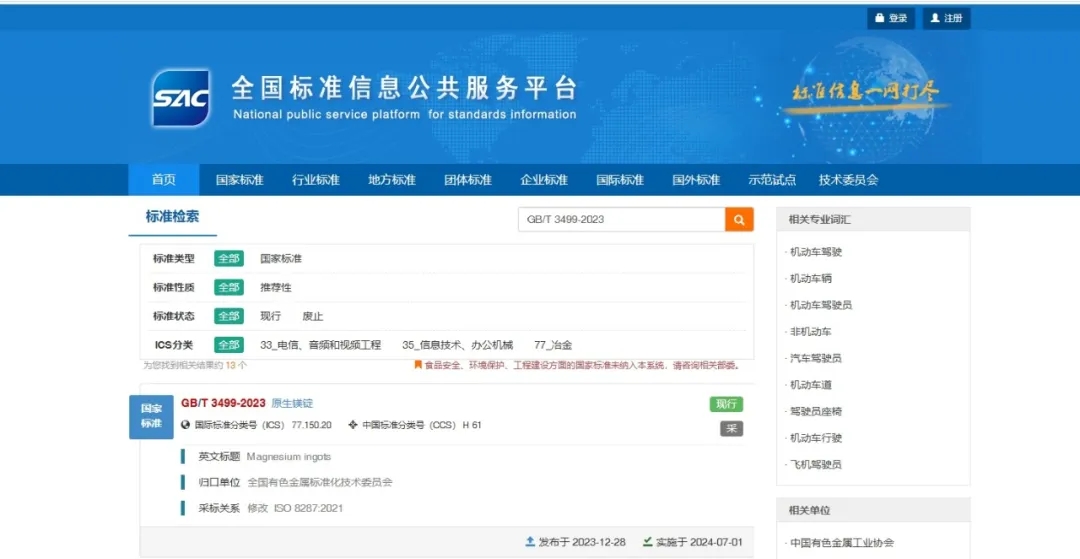The image size is (1080, 559).
Task: Click the gray 采 badge
Action: (731, 428)
